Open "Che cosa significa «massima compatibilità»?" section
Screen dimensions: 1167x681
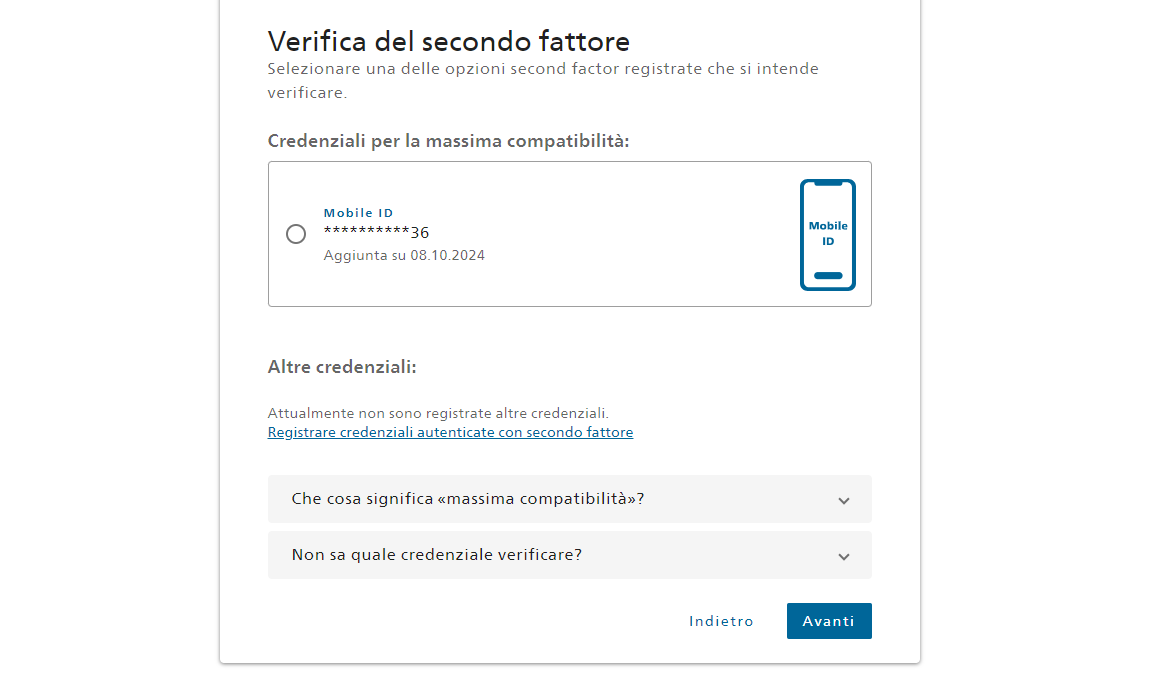[x=468, y=499]
